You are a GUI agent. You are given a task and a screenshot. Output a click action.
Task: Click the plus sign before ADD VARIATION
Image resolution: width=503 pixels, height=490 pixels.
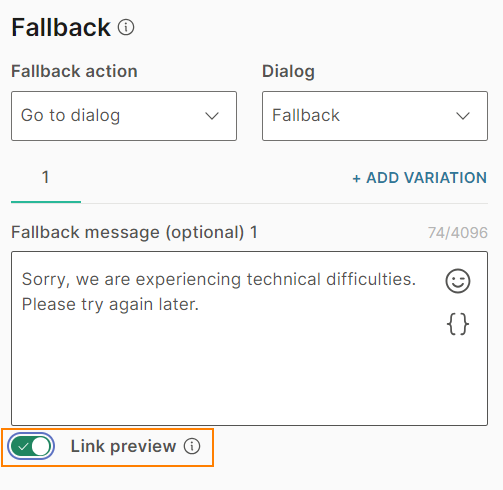(356, 178)
